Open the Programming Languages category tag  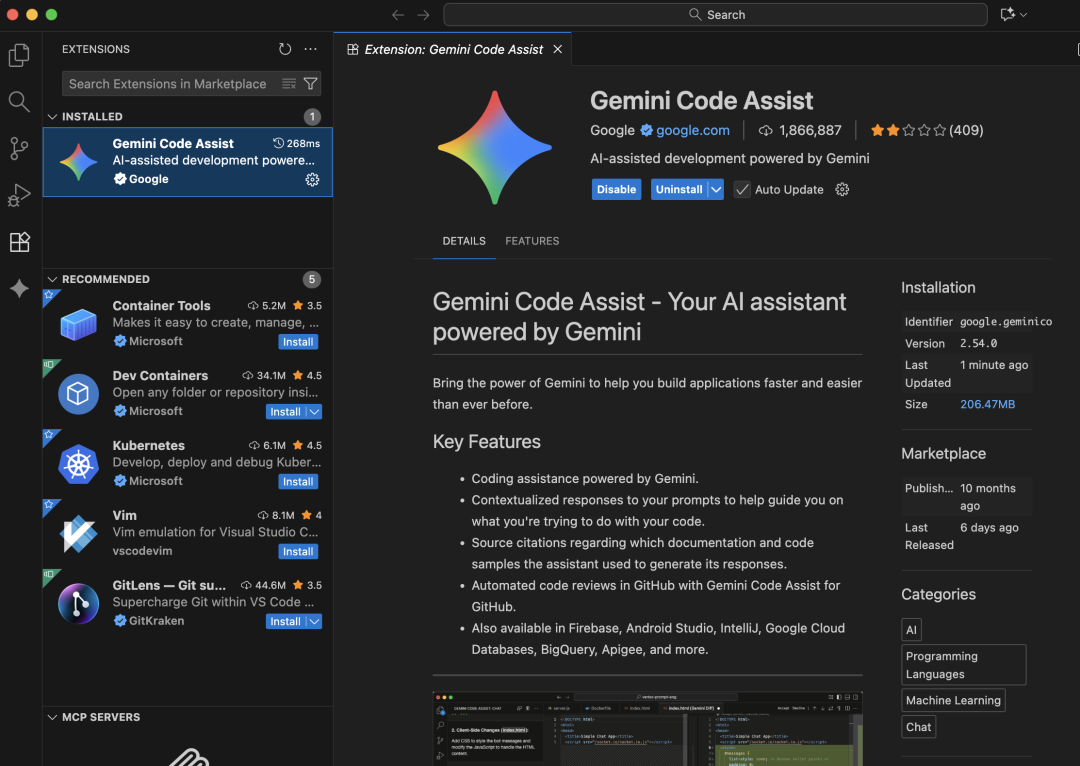(963, 665)
